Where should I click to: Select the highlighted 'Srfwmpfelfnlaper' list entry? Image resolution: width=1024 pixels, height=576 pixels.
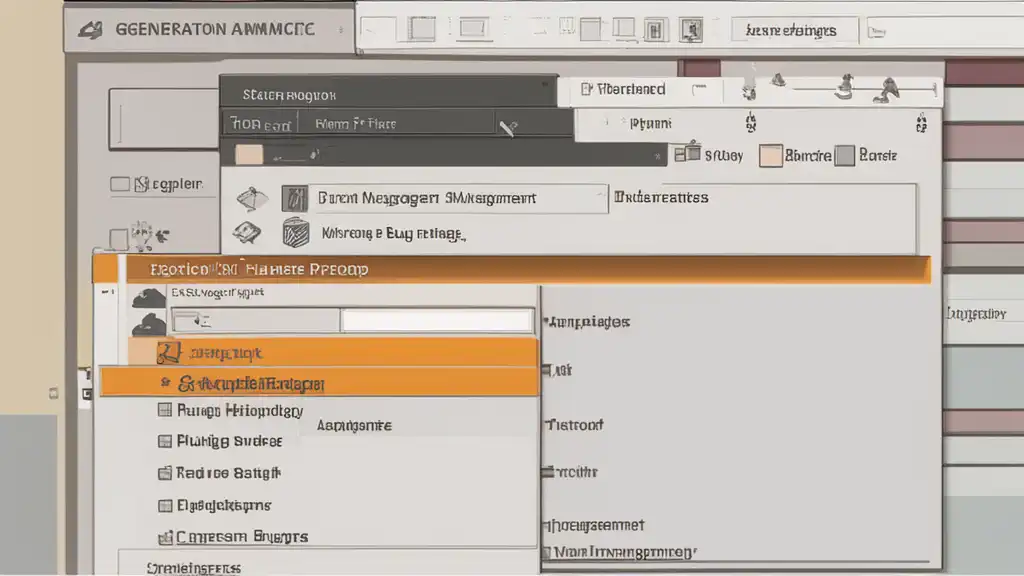pyautogui.click(x=319, y=383)
